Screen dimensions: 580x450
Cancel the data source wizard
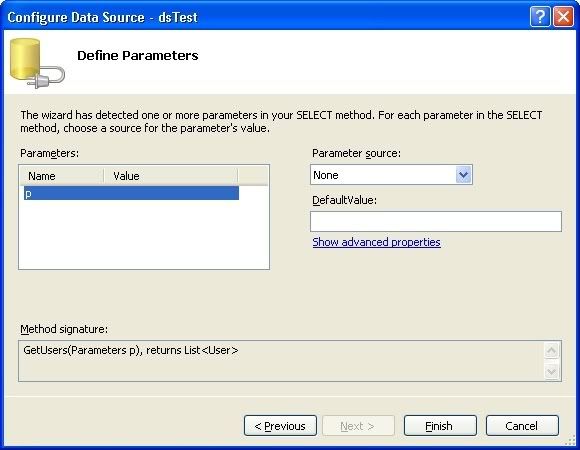522,426
